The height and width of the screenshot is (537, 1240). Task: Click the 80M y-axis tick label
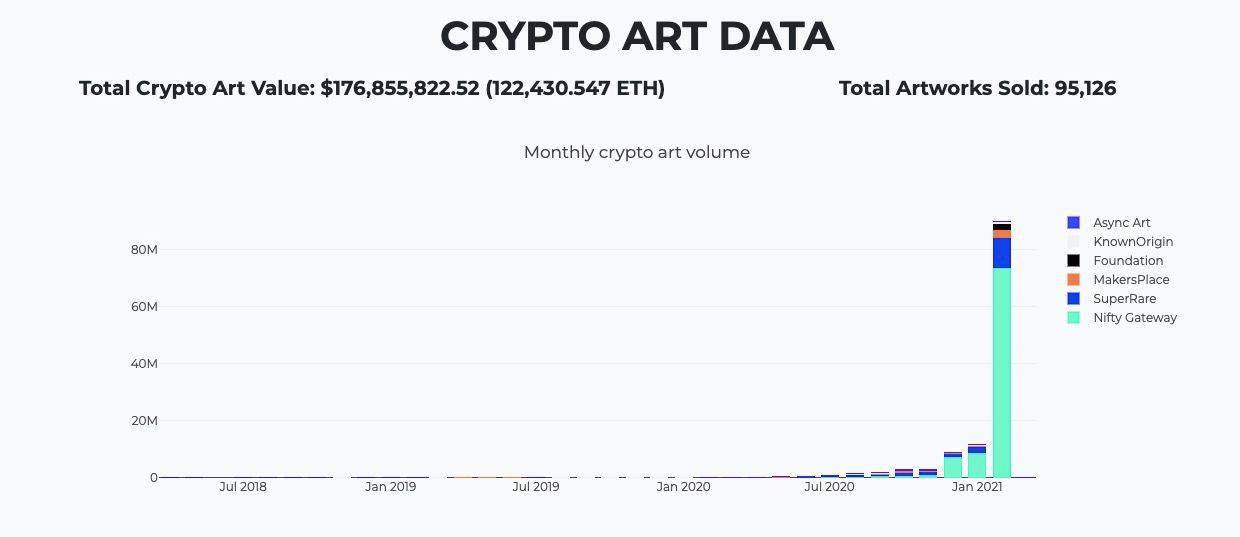[144, 249]
